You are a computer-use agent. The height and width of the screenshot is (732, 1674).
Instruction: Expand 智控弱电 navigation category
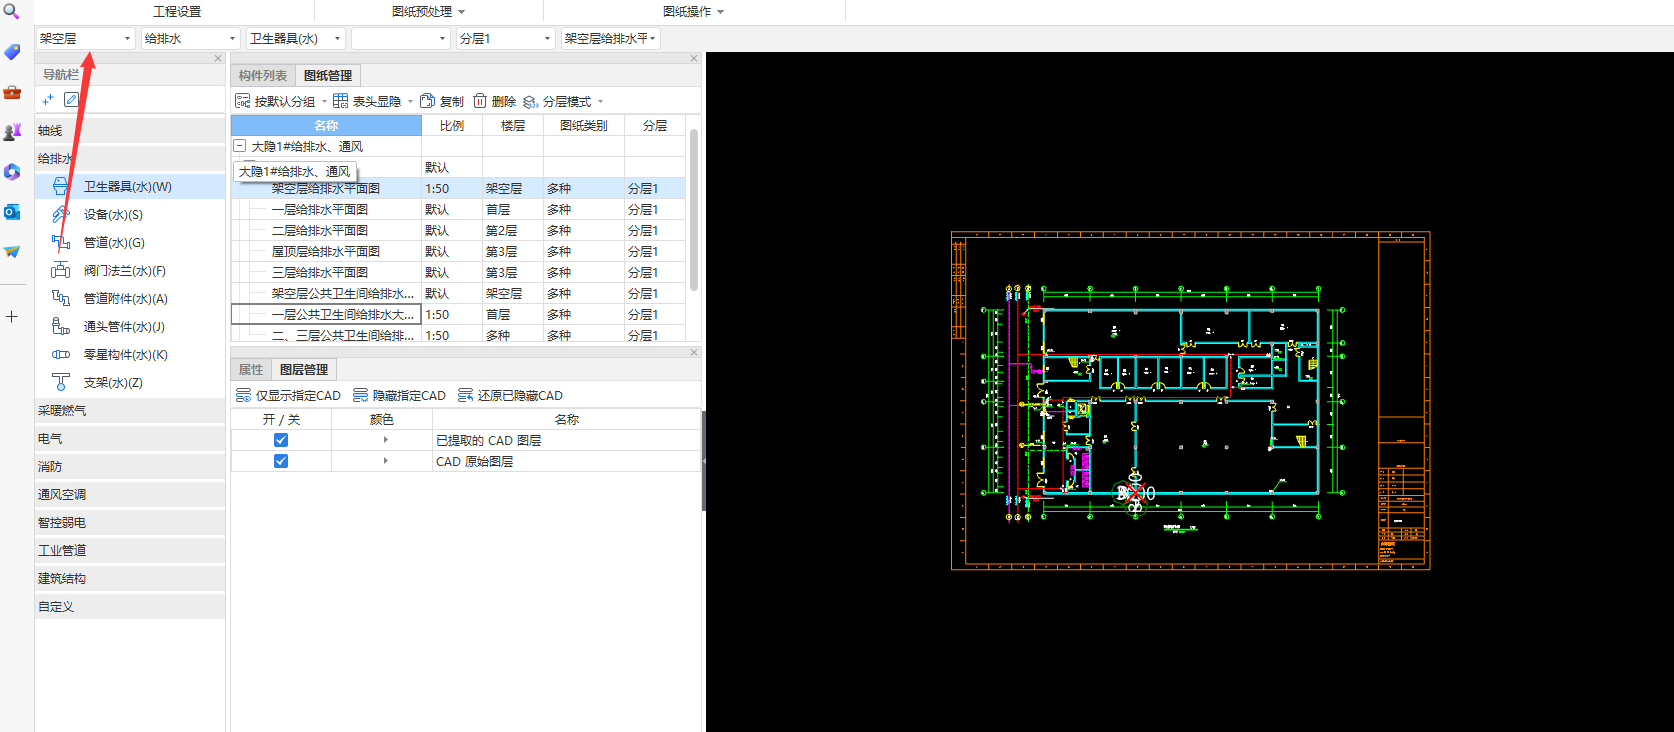130,523
